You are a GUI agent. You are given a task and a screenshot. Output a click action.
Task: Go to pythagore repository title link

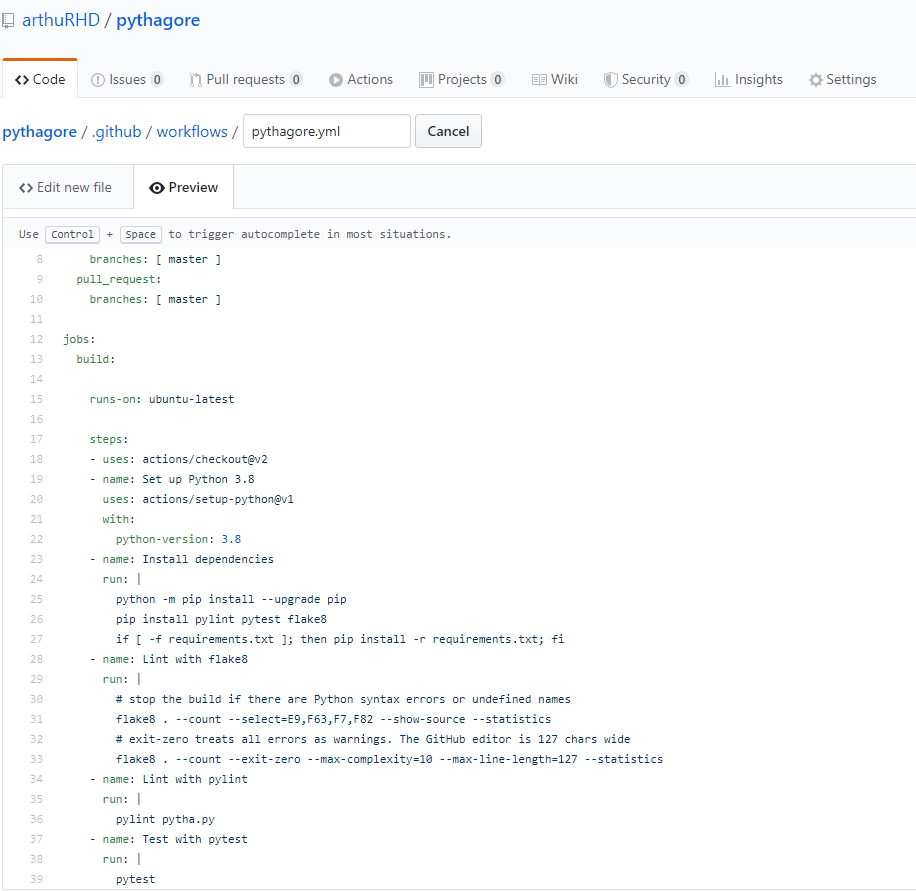158,20
